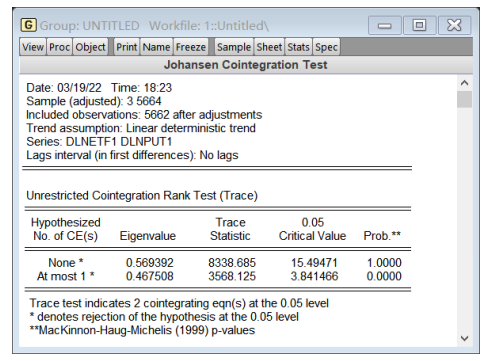Click the Trend assumption line
Image resolution: width=503 pixels, height=361 pixels.
coord(141,128)
